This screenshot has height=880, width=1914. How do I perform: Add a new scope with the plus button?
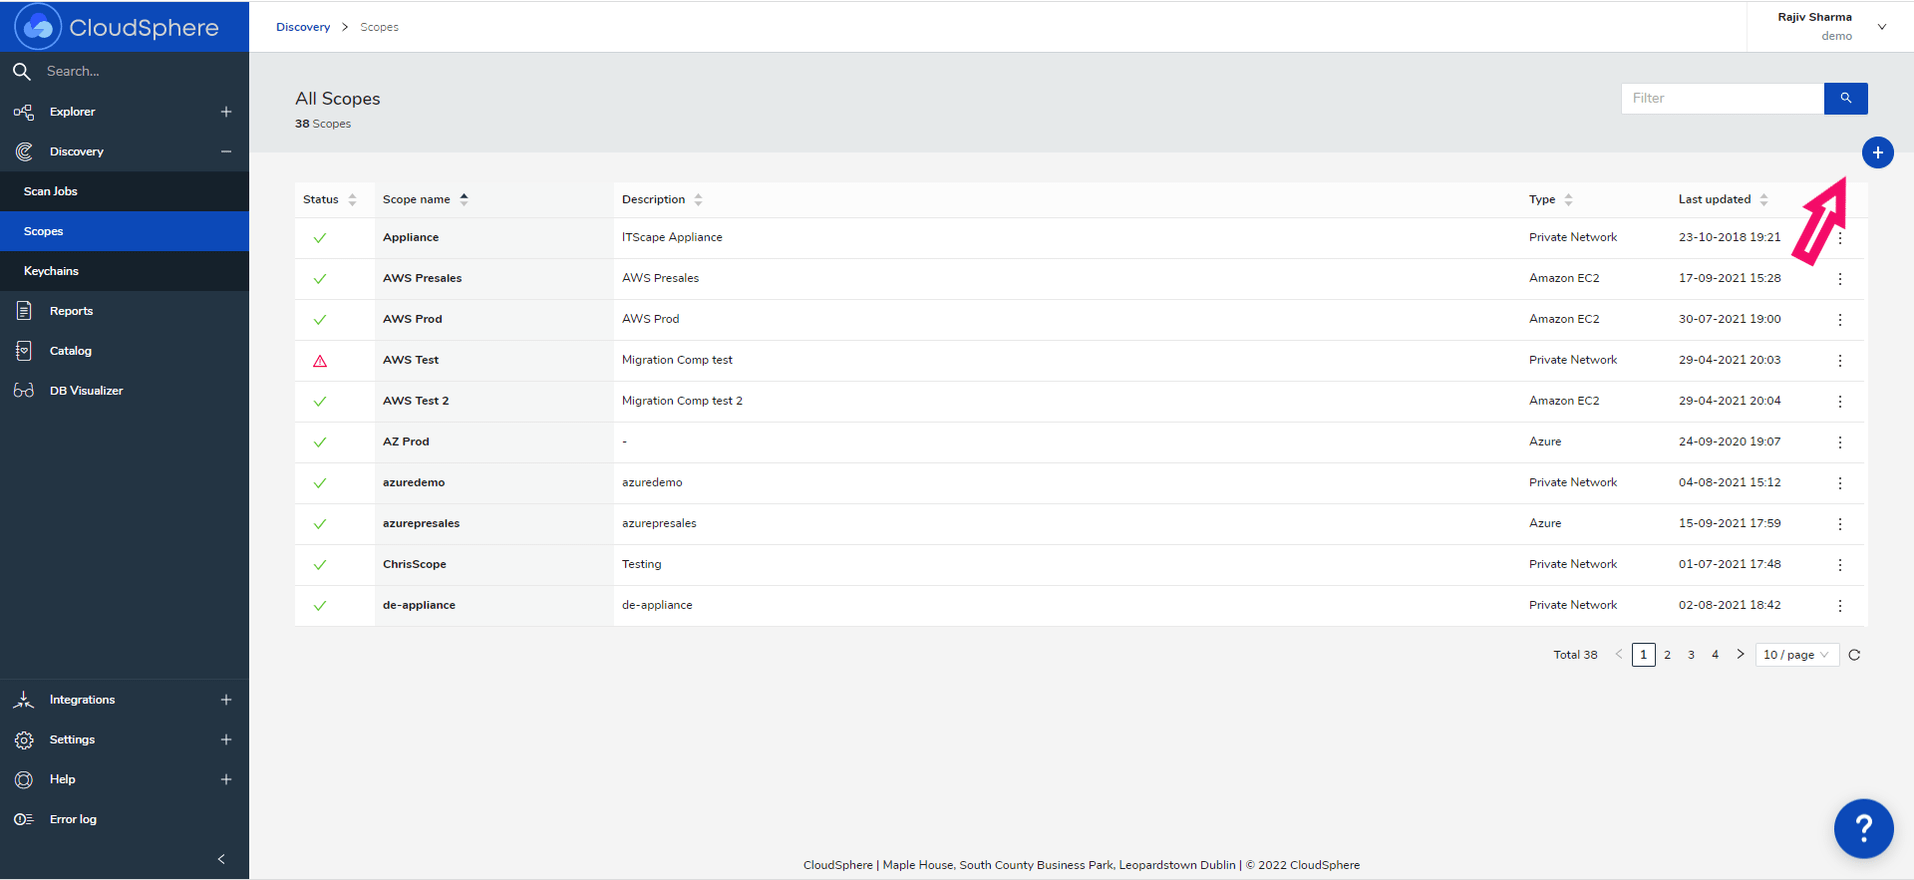tap(1878, 153)
